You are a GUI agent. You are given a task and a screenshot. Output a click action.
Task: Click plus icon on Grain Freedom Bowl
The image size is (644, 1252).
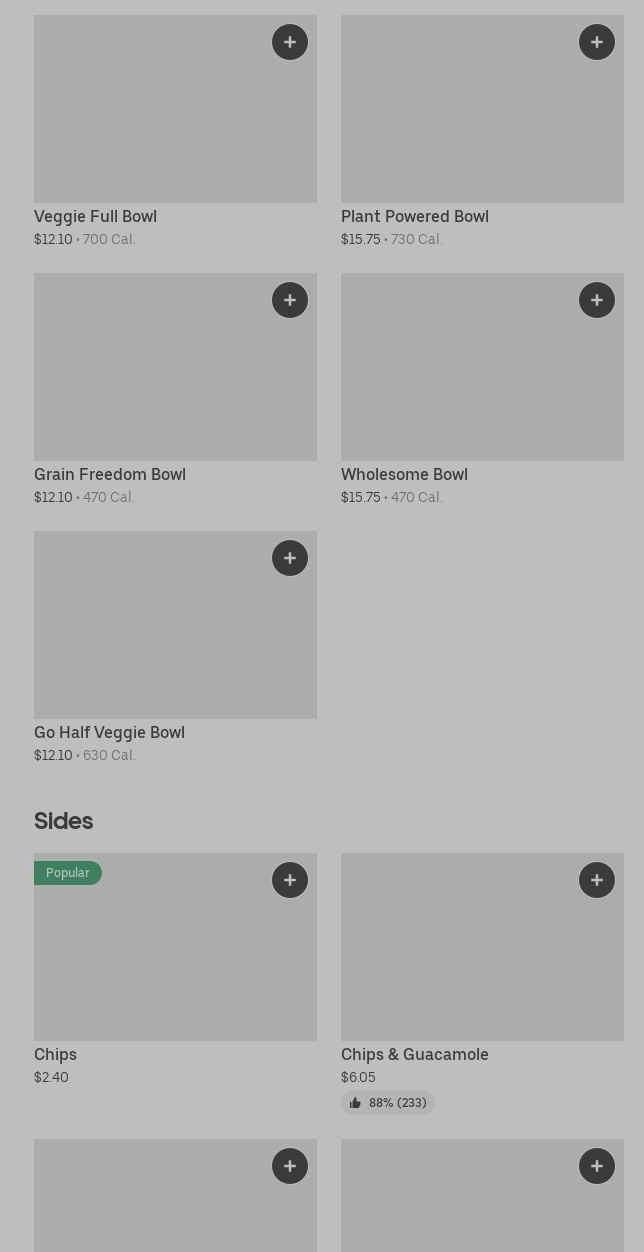[290, 300]
